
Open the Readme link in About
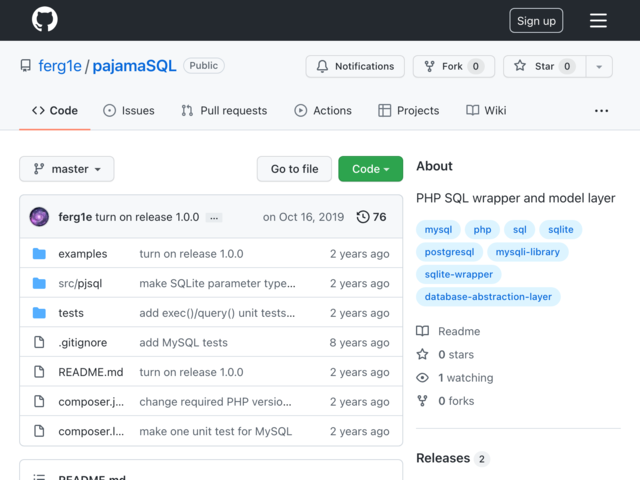click(x=459, y=331)
